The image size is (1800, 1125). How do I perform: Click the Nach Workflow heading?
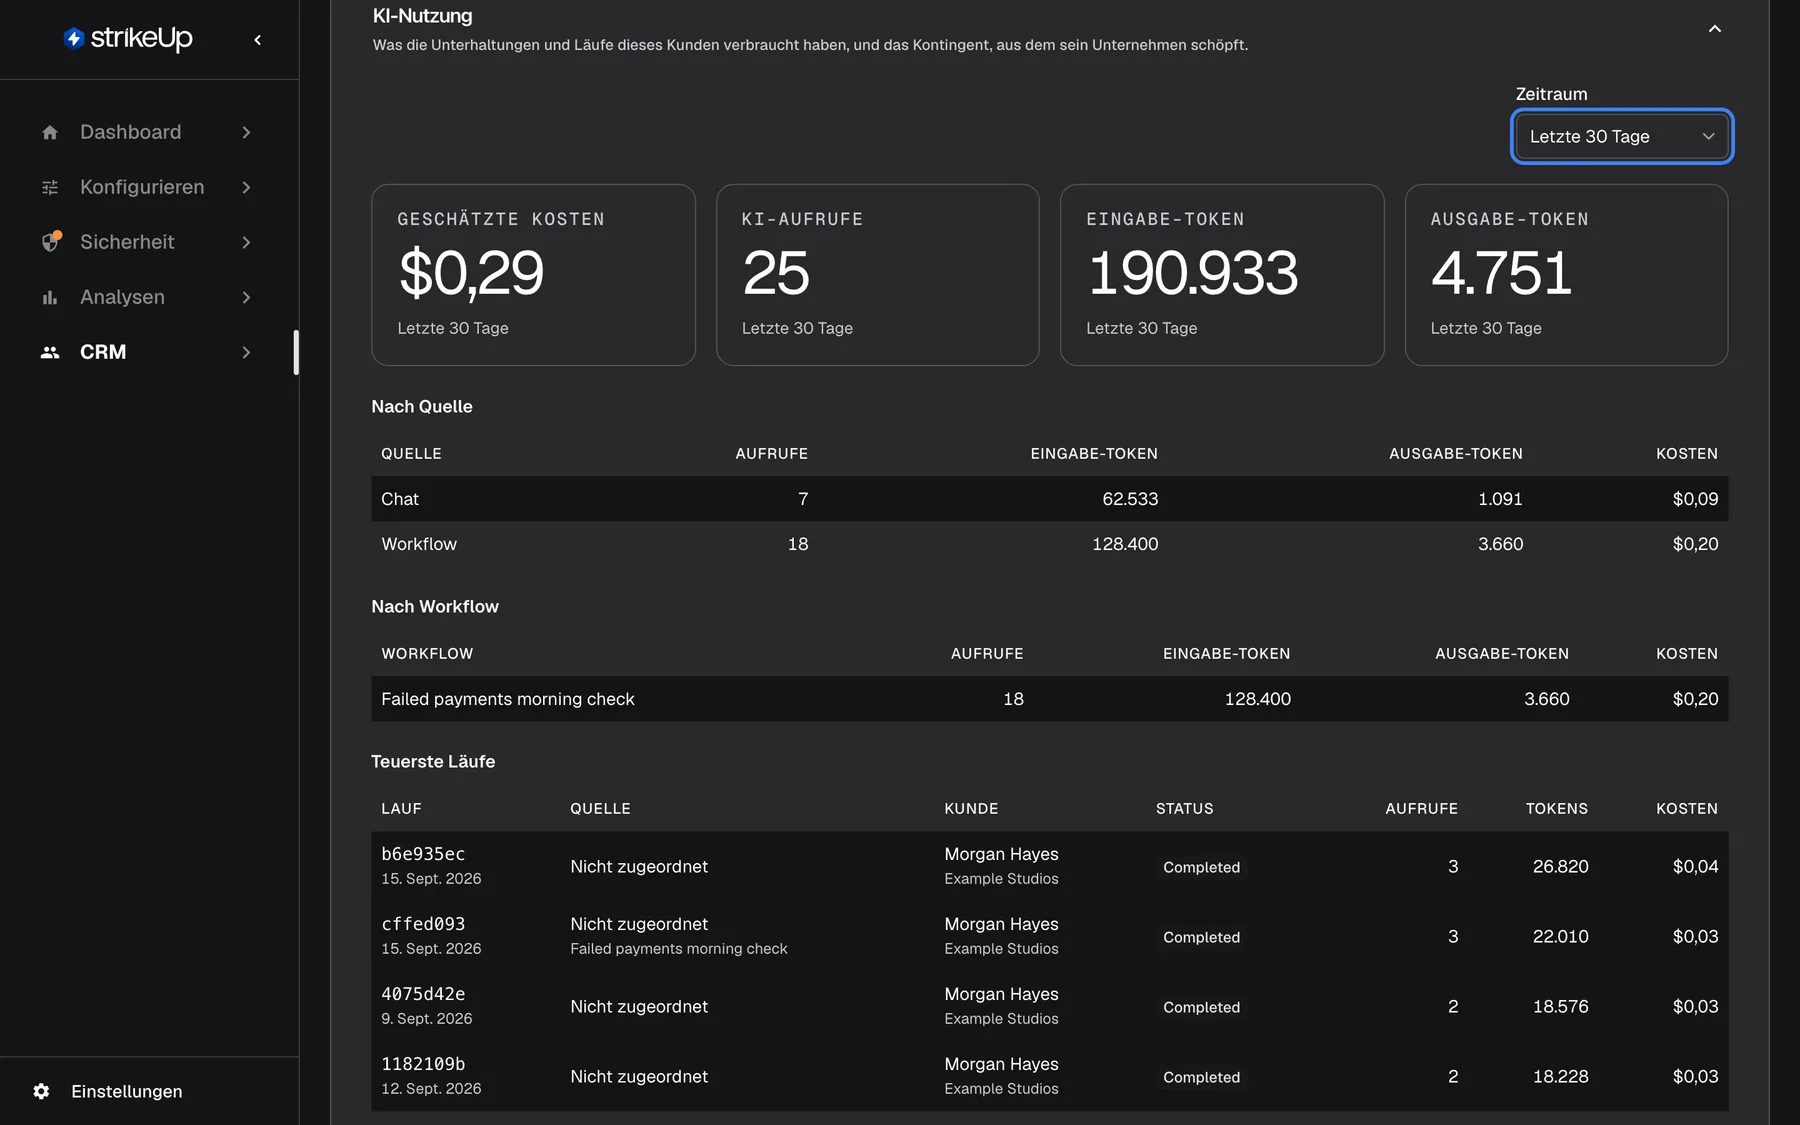[435, 607]
